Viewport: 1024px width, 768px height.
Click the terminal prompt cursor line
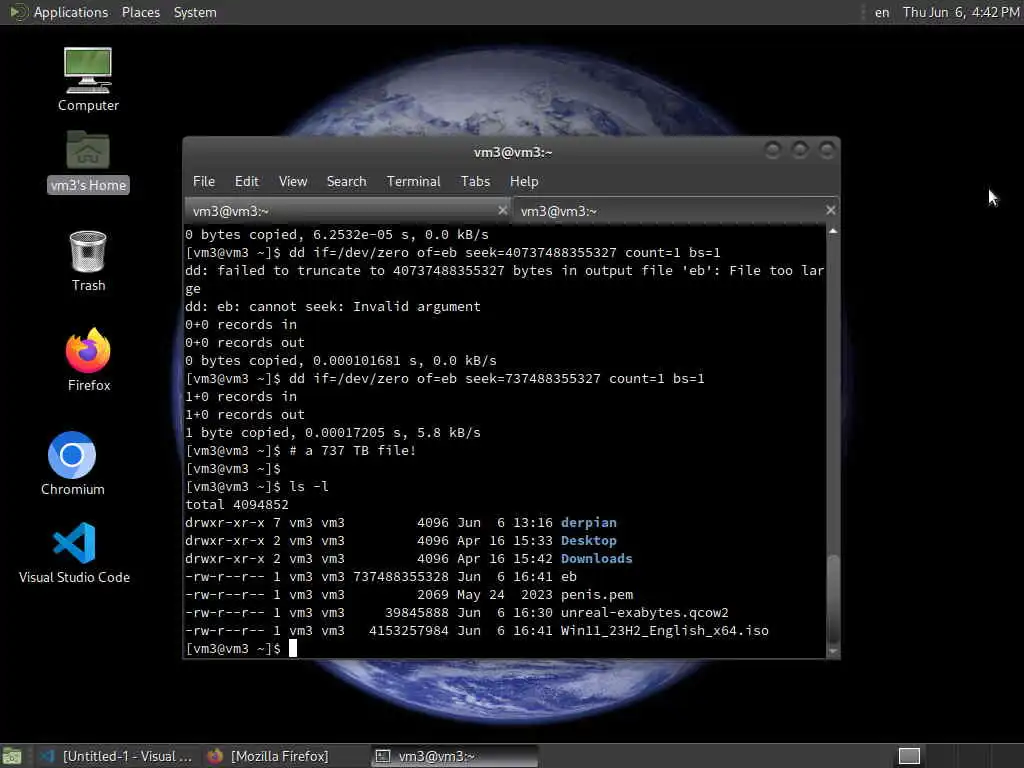[242, 648]
